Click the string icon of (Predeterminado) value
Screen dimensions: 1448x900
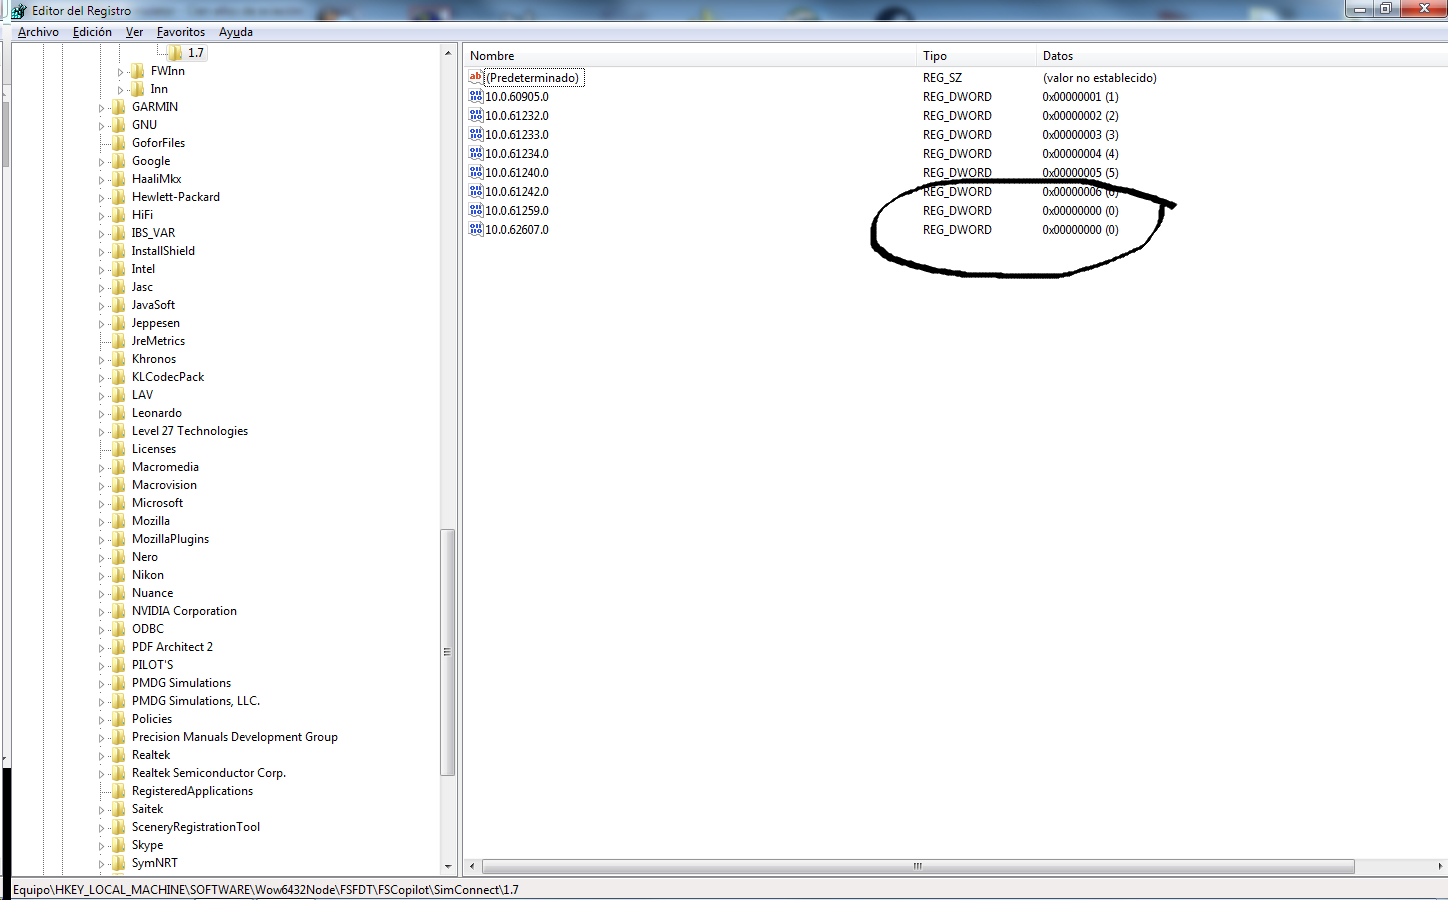[476, 78]
